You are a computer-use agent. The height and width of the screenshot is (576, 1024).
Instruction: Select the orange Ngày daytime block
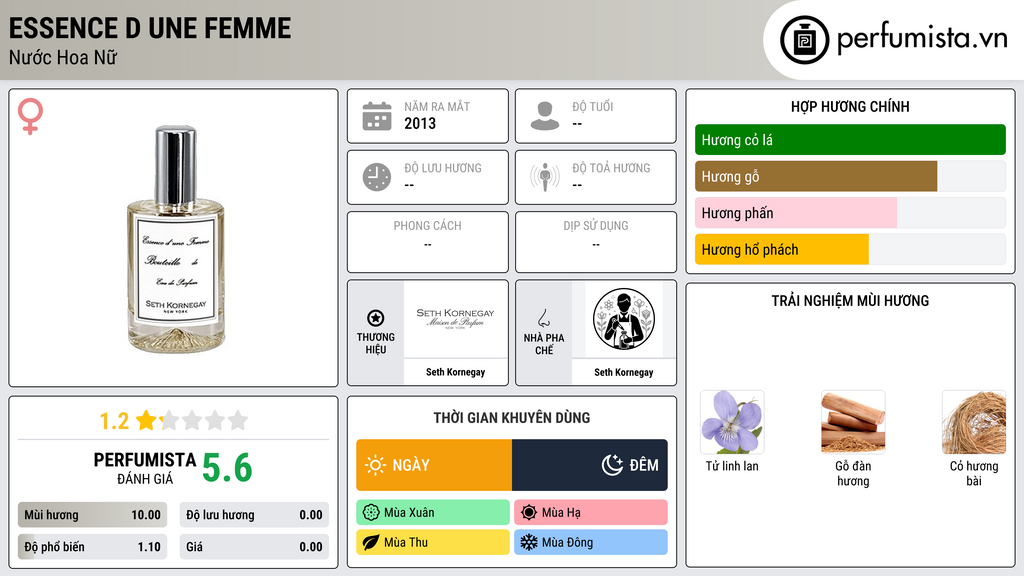click(x=434, y=465)
